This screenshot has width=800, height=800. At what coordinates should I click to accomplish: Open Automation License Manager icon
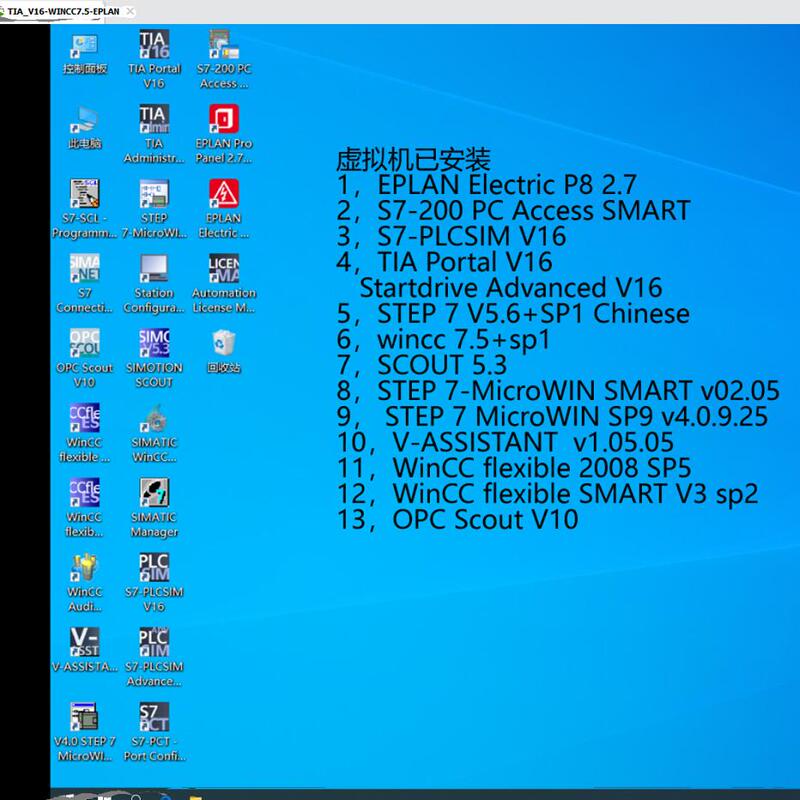point(224,284)
